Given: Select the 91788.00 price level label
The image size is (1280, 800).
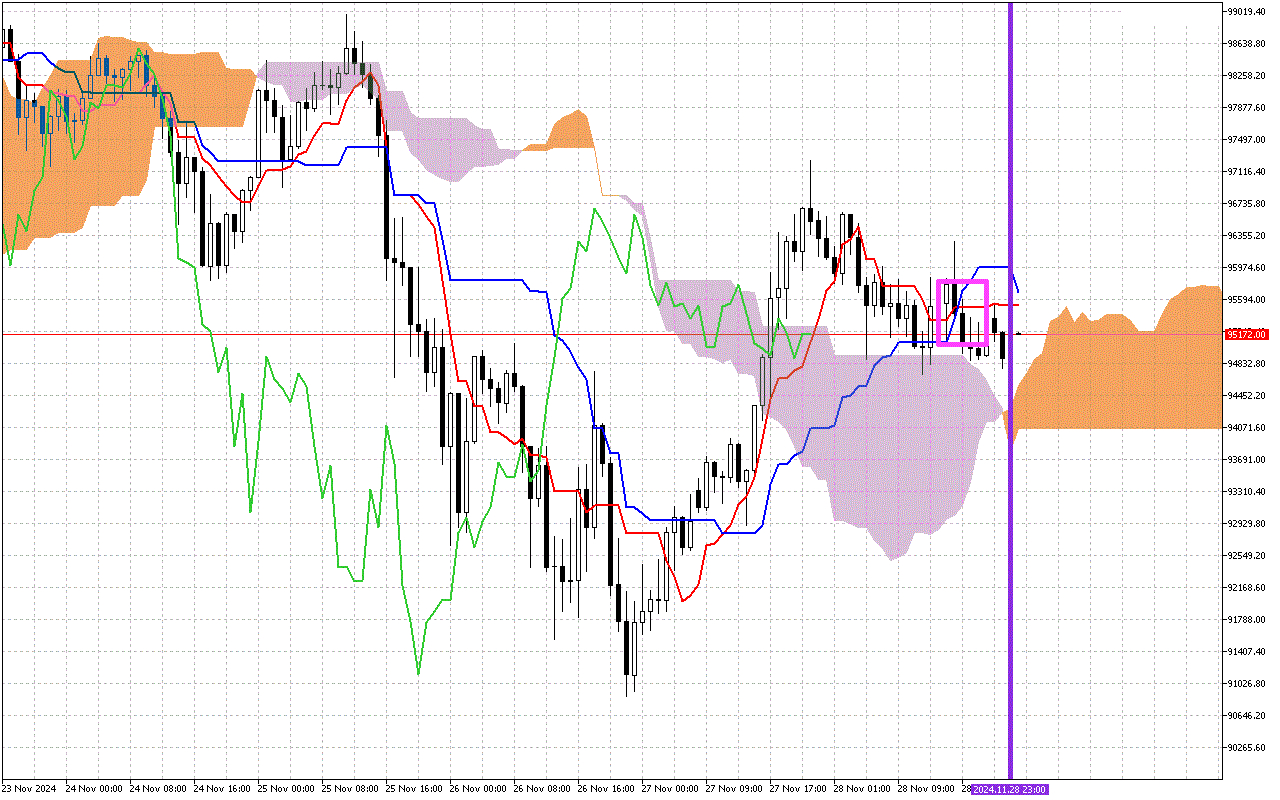Looking at the screenshot, I should click(1248, 620).
